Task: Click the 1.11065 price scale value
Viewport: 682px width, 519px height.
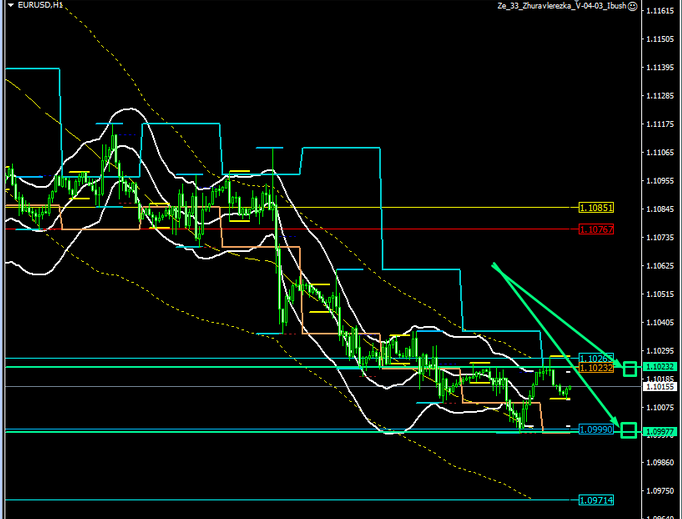Action: pos(659,153)
